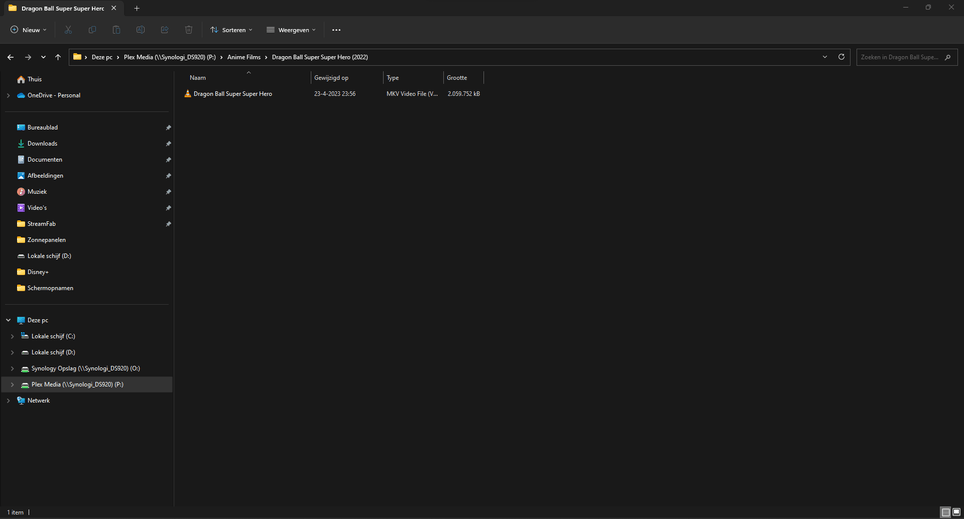
Task: Go forward with the right arrow
Action: (x=28, y=57)
